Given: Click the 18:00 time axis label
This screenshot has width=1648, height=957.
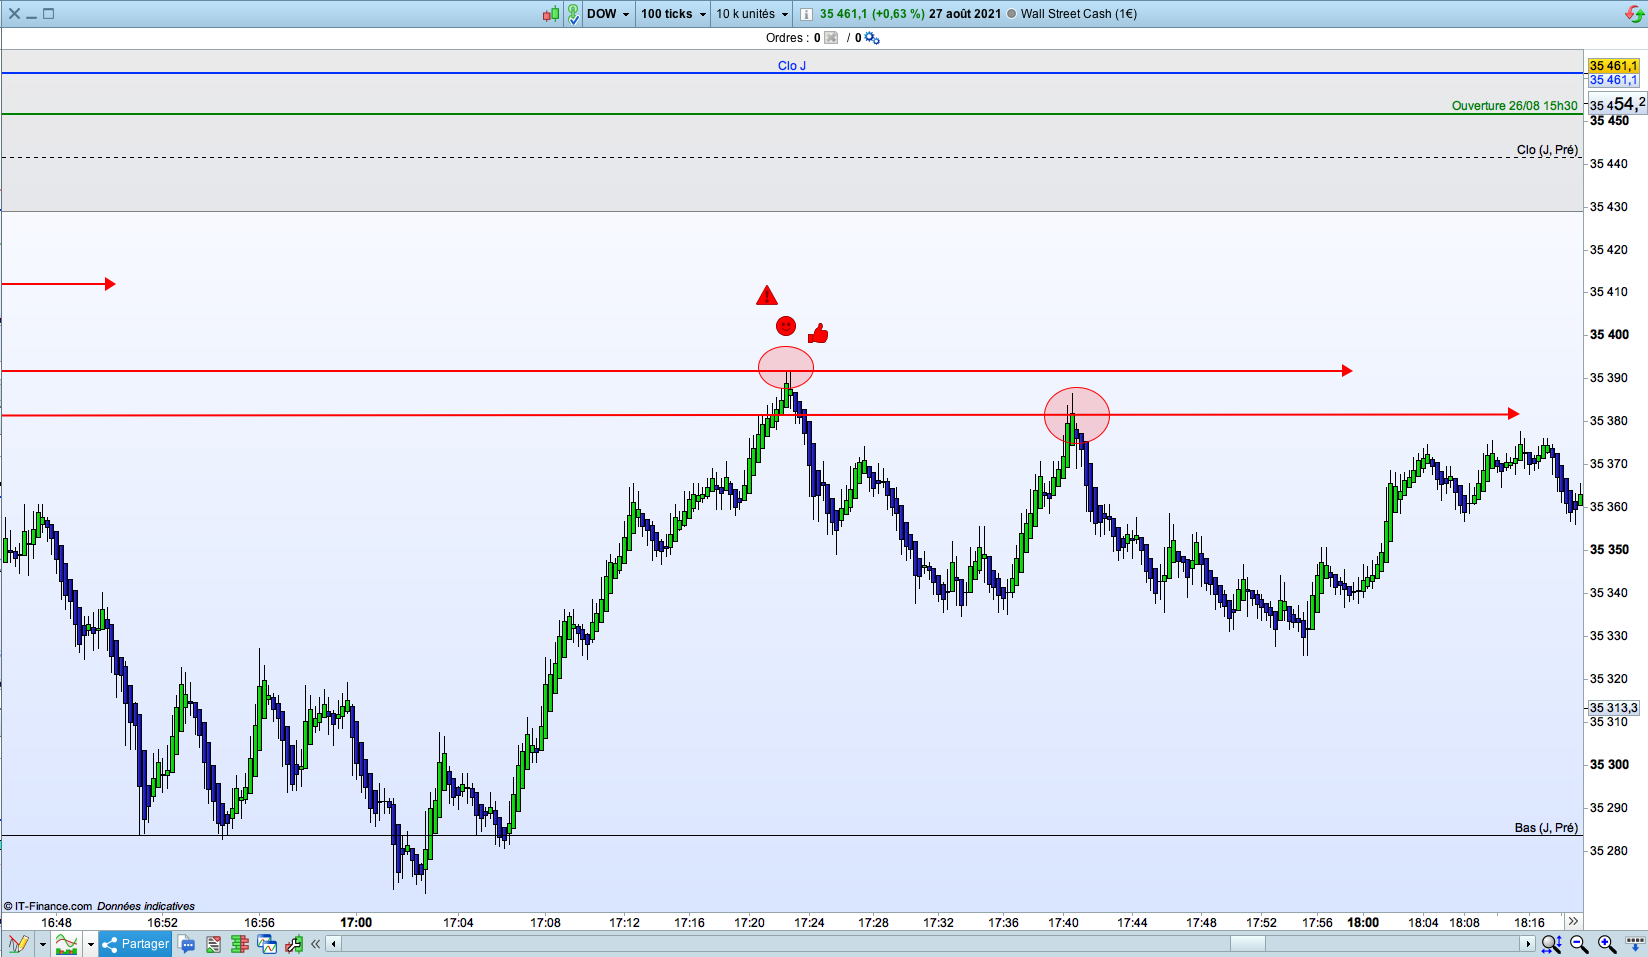Looking at the screenshot, I should [x=1363, y=923].
